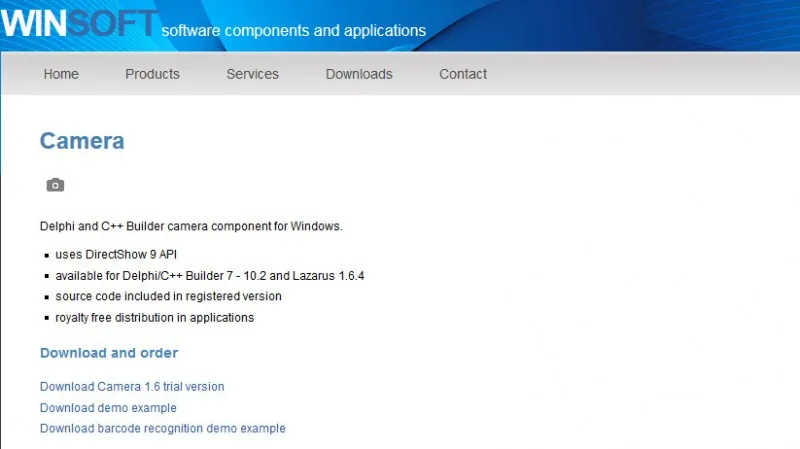Open the Downloads menu item

pyautogui.click(x=359, y=74)
